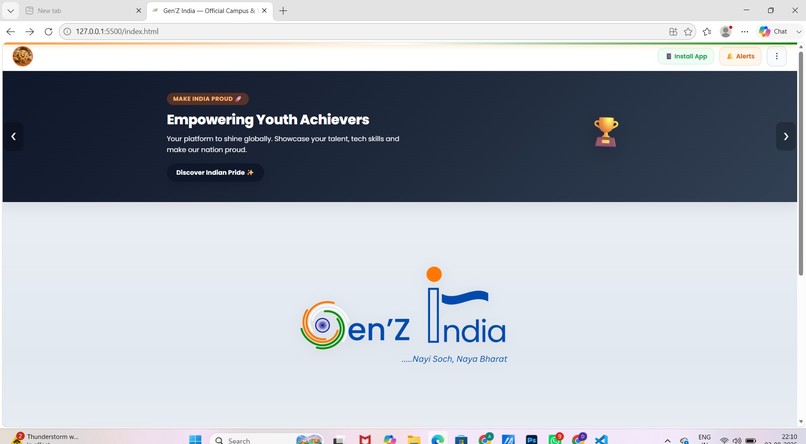This screenshot has height=444, width=806.
Task: Click the Empowering Youth Achievers heading
Action: pos(268,120)
